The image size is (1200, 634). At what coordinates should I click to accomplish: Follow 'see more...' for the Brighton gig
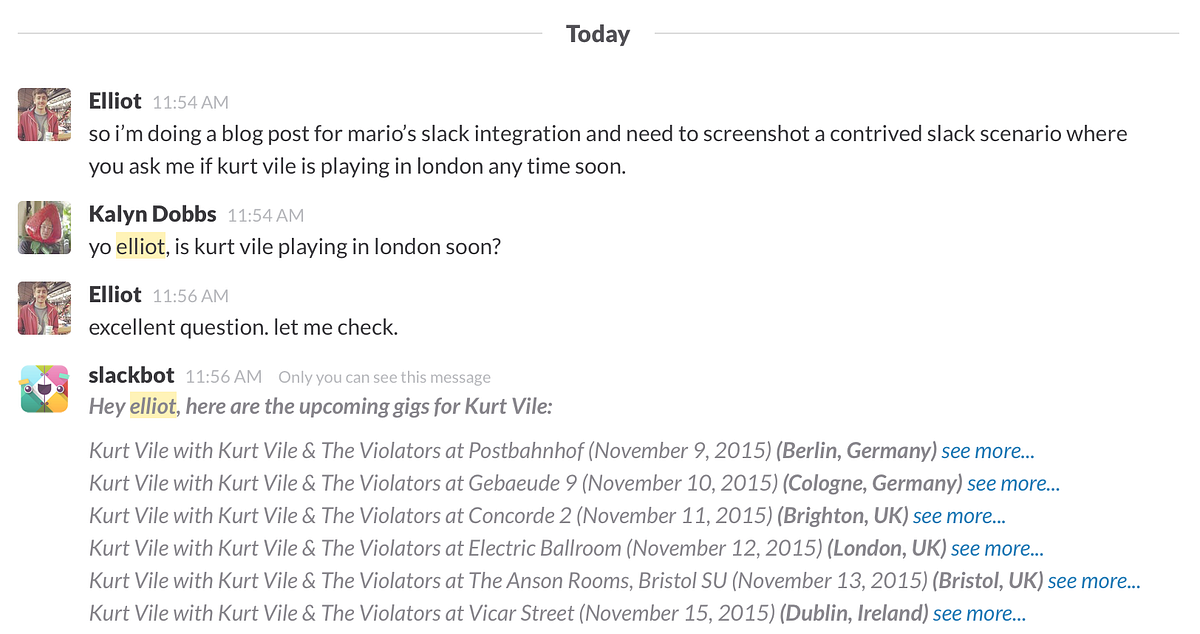click(959, 516)
